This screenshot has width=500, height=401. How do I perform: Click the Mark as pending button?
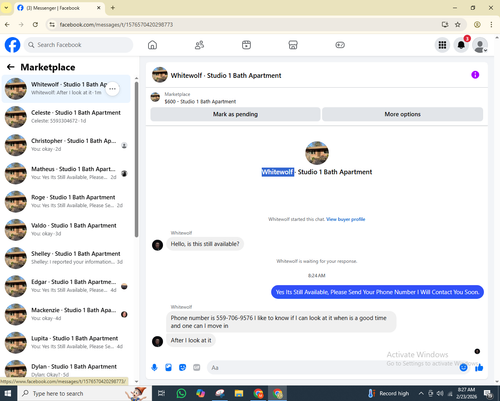[x=235, y=114]
